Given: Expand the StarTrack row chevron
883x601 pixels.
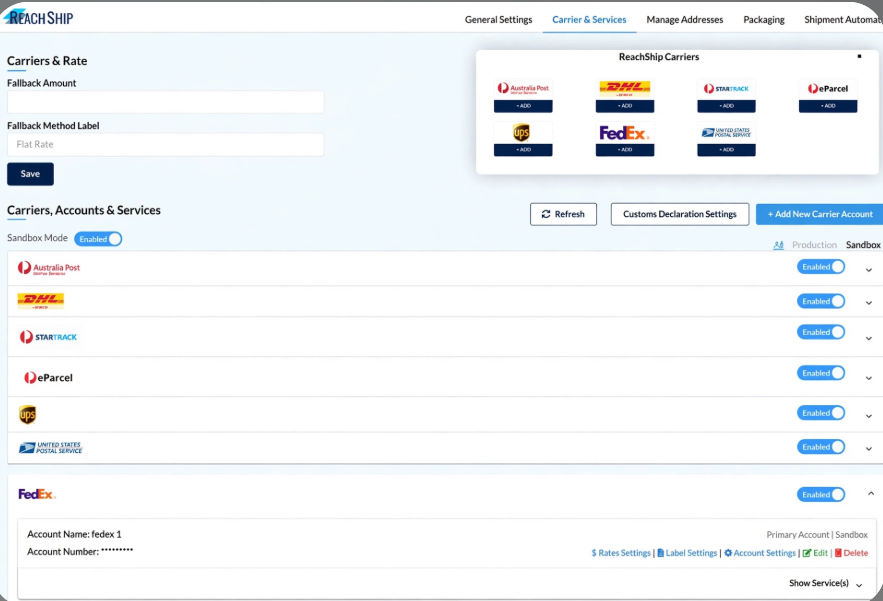Looking at the screenshot, I should point(869,339).
